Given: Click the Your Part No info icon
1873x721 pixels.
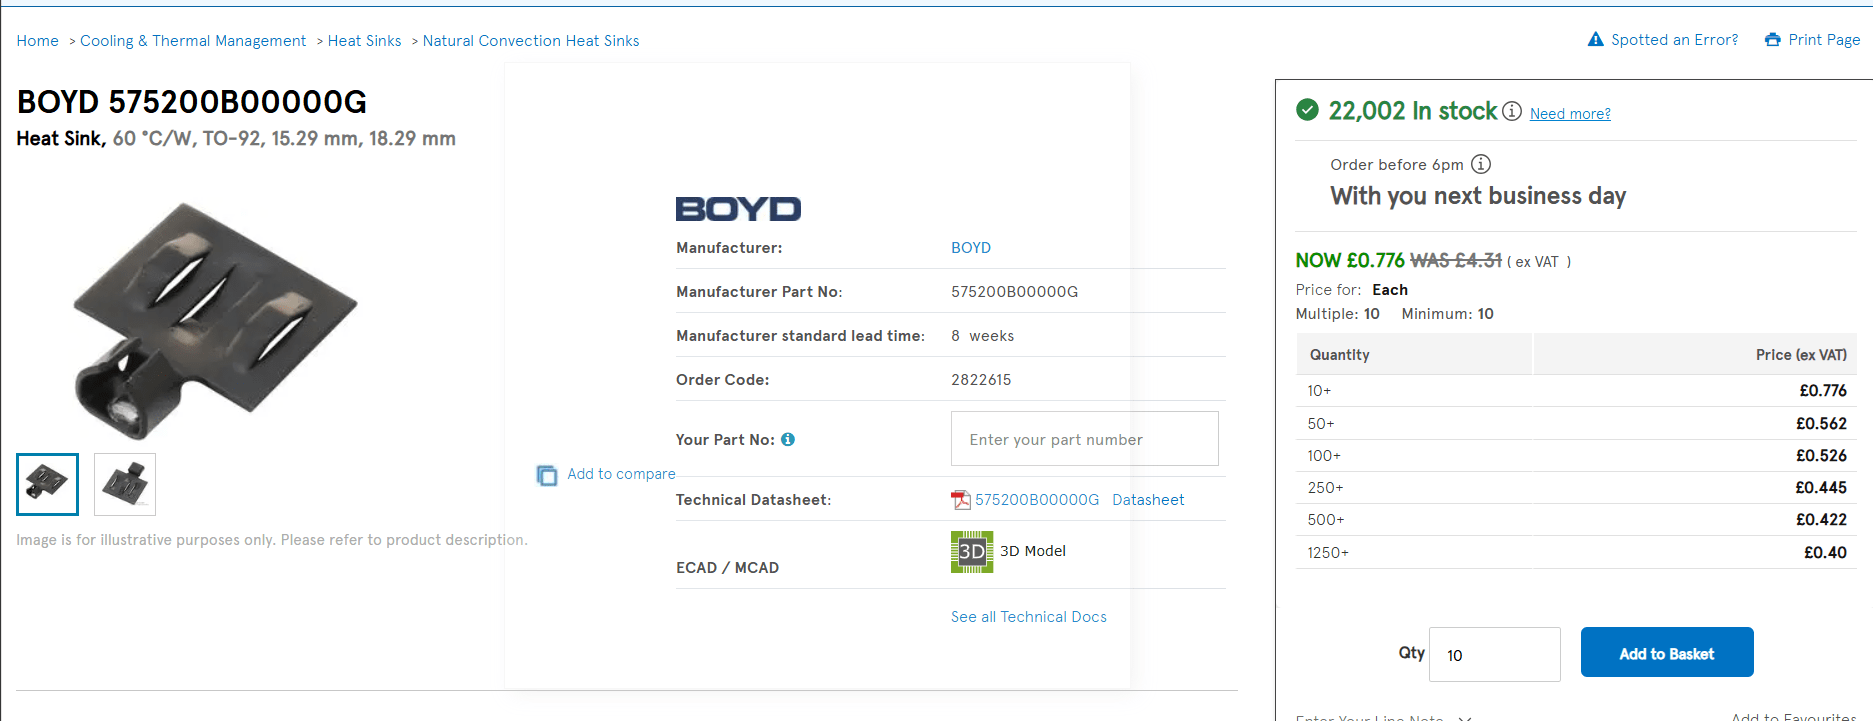Looking at the screenshot, I should (788, 439).
